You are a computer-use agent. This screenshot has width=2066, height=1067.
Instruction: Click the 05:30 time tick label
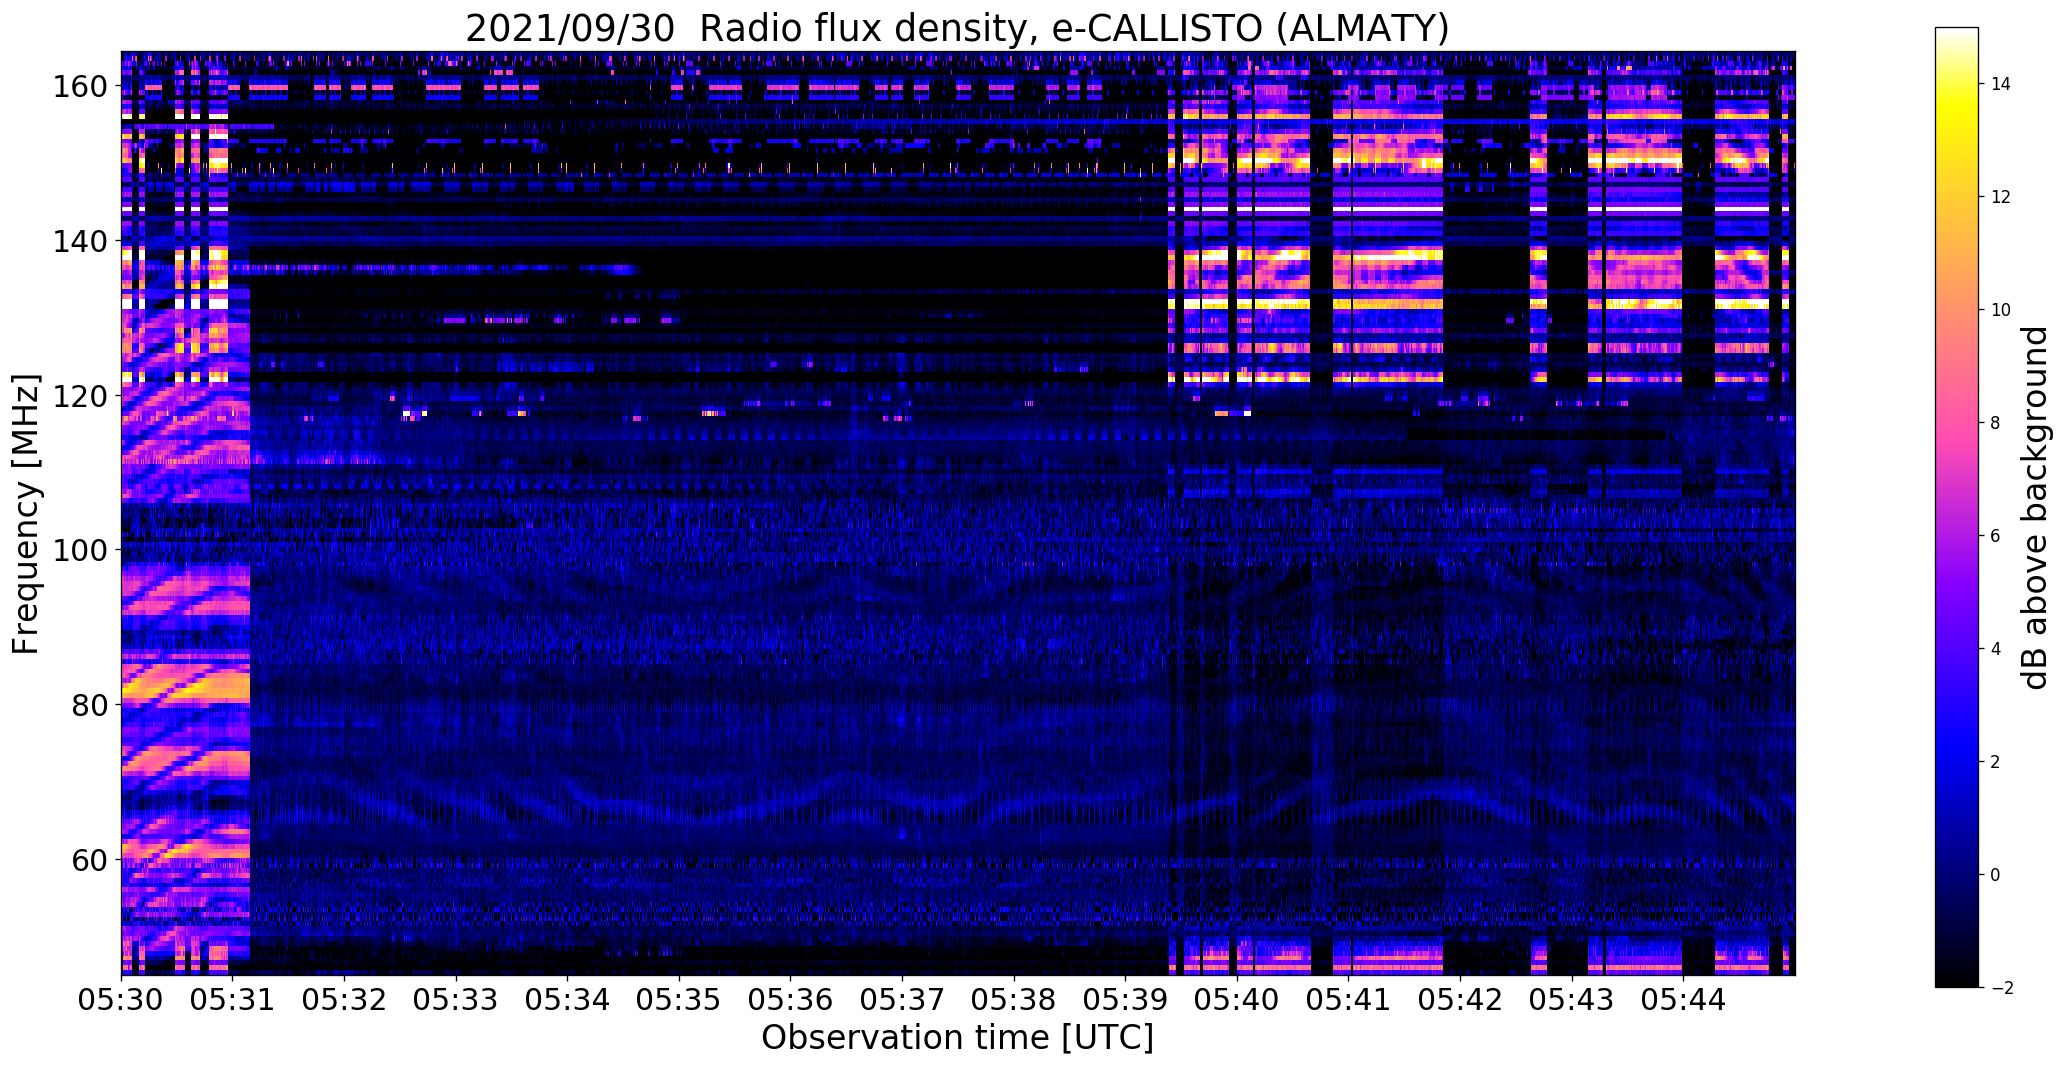tap(121, 1000)
